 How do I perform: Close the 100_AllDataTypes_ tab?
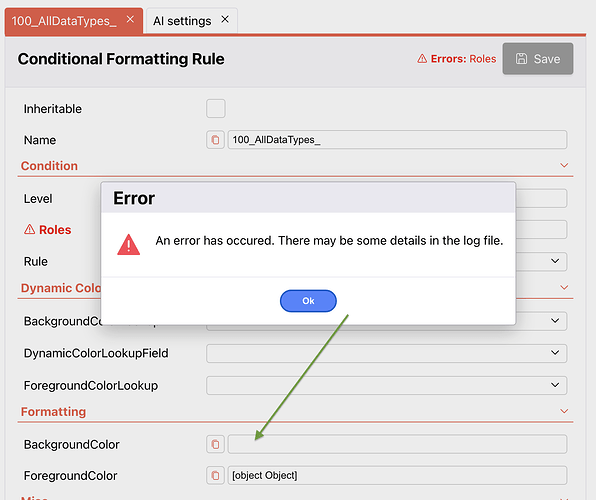pyautogui.click(x=130, y=19)
